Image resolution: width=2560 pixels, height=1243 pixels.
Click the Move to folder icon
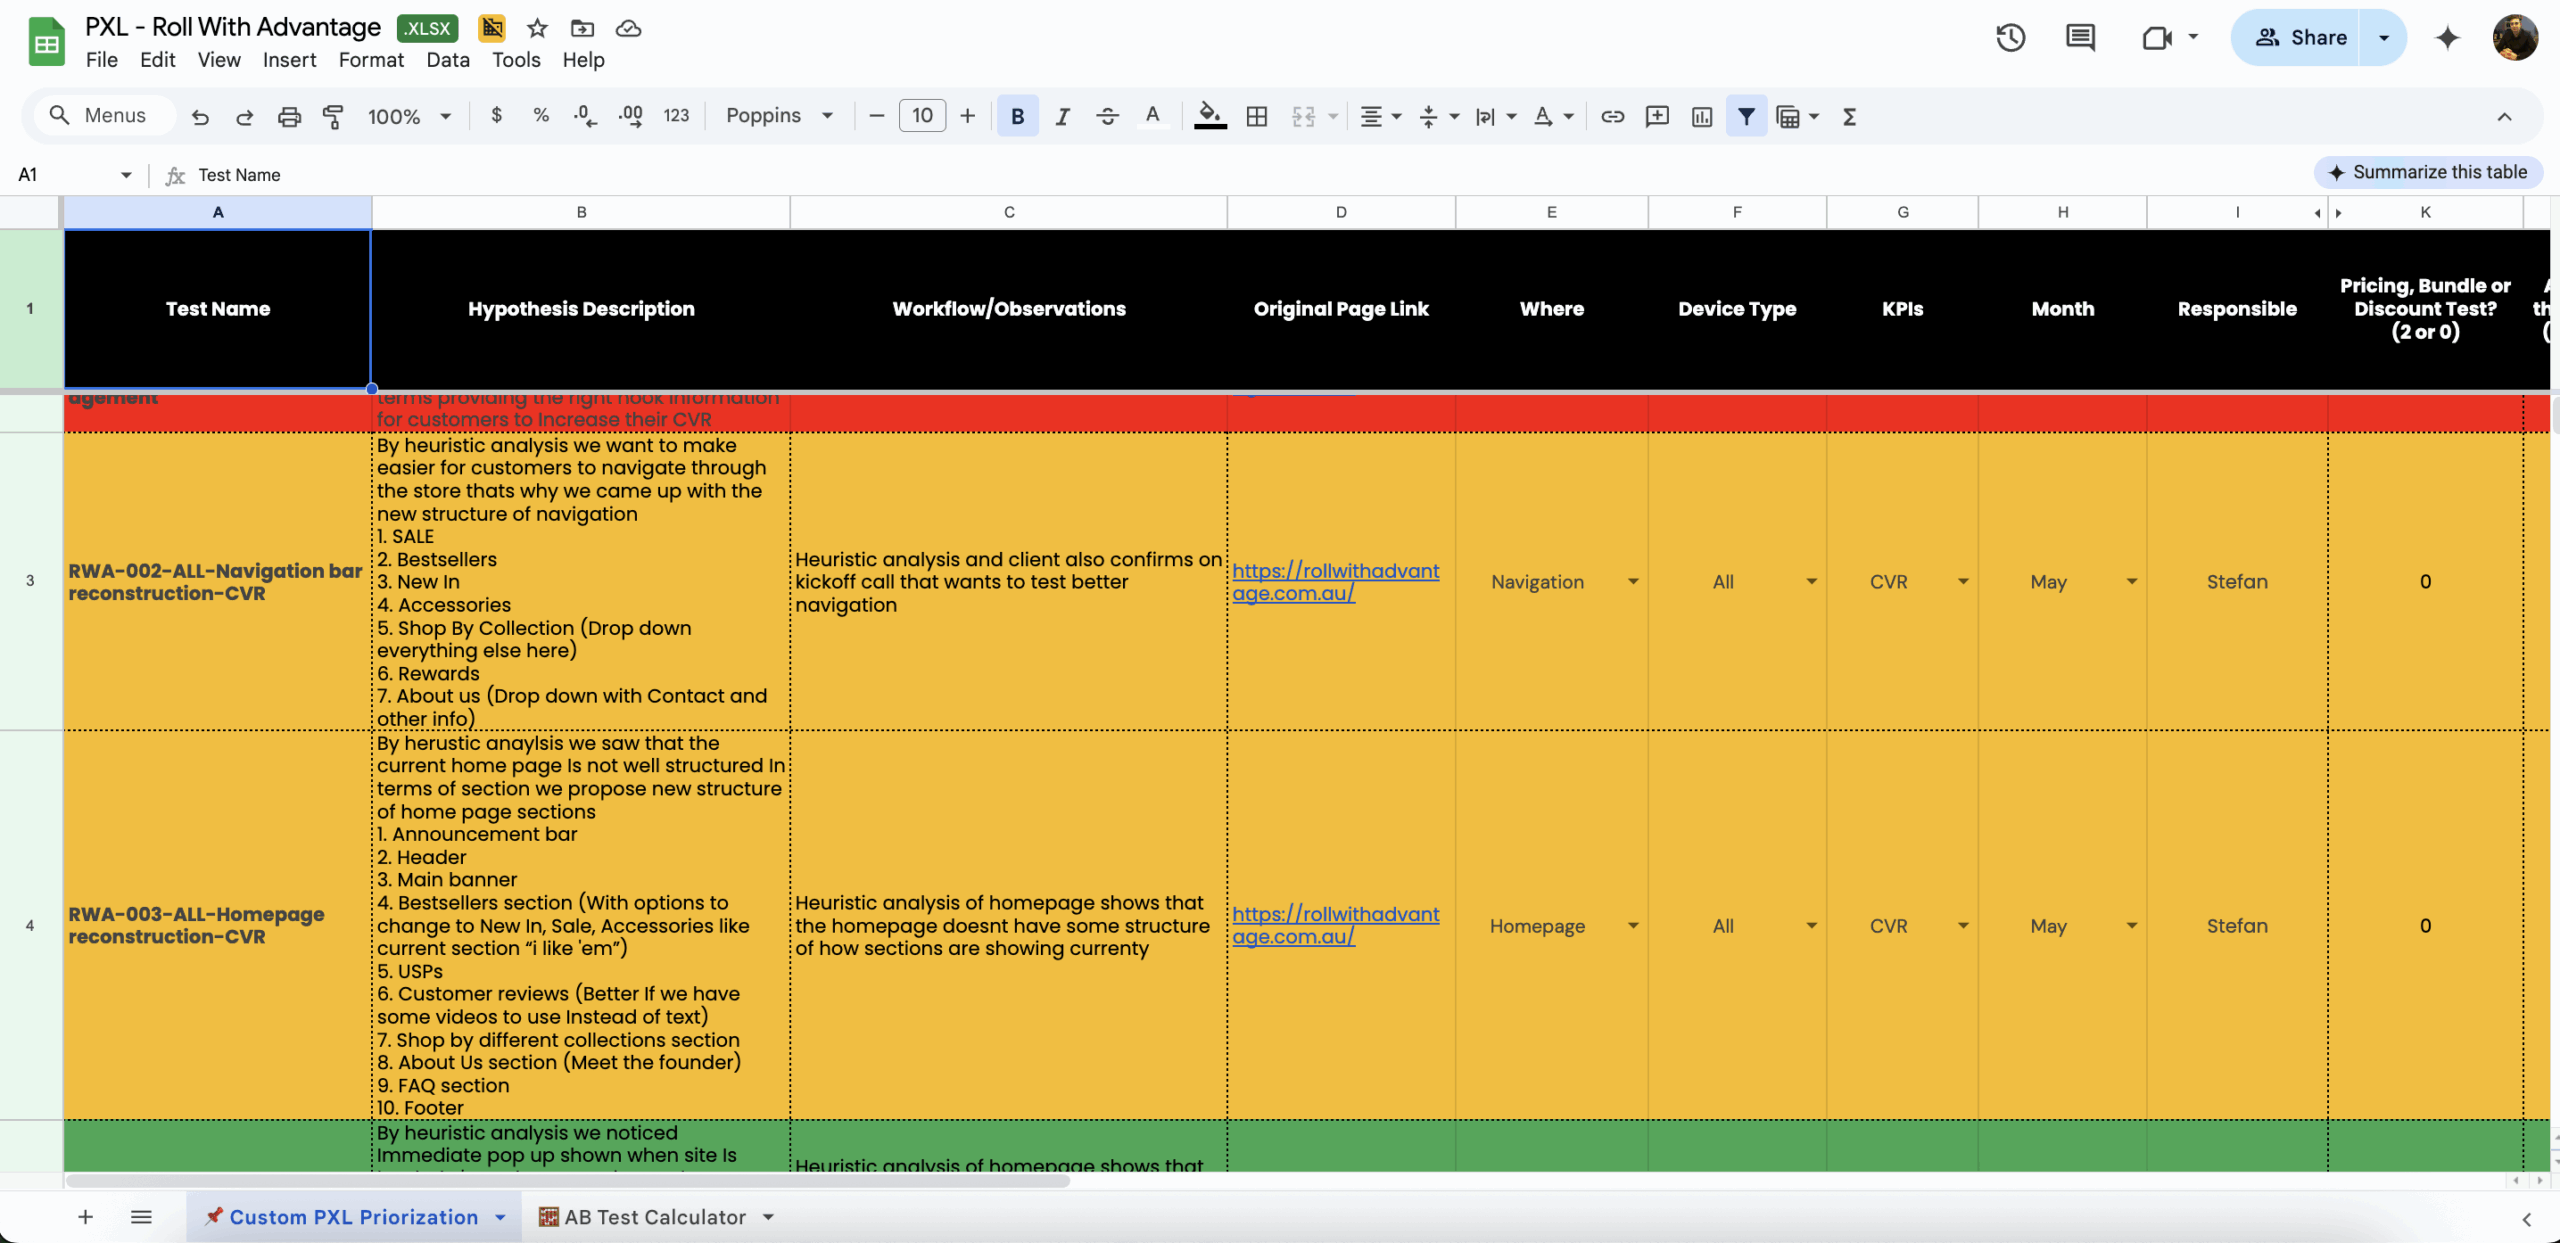click(582, 28)
